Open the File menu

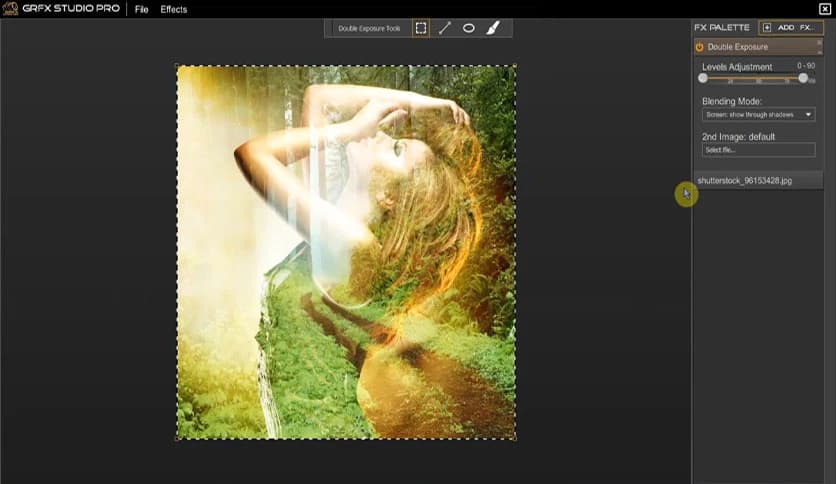point(141,10)
